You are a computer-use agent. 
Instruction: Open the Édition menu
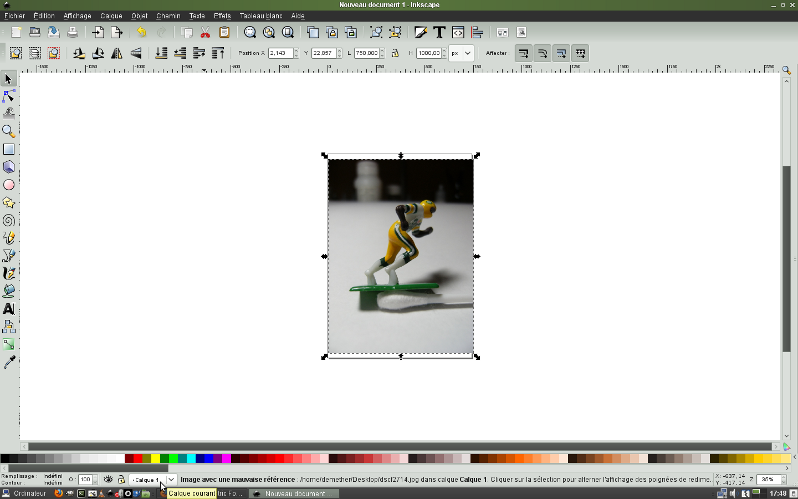pos(44,16)
